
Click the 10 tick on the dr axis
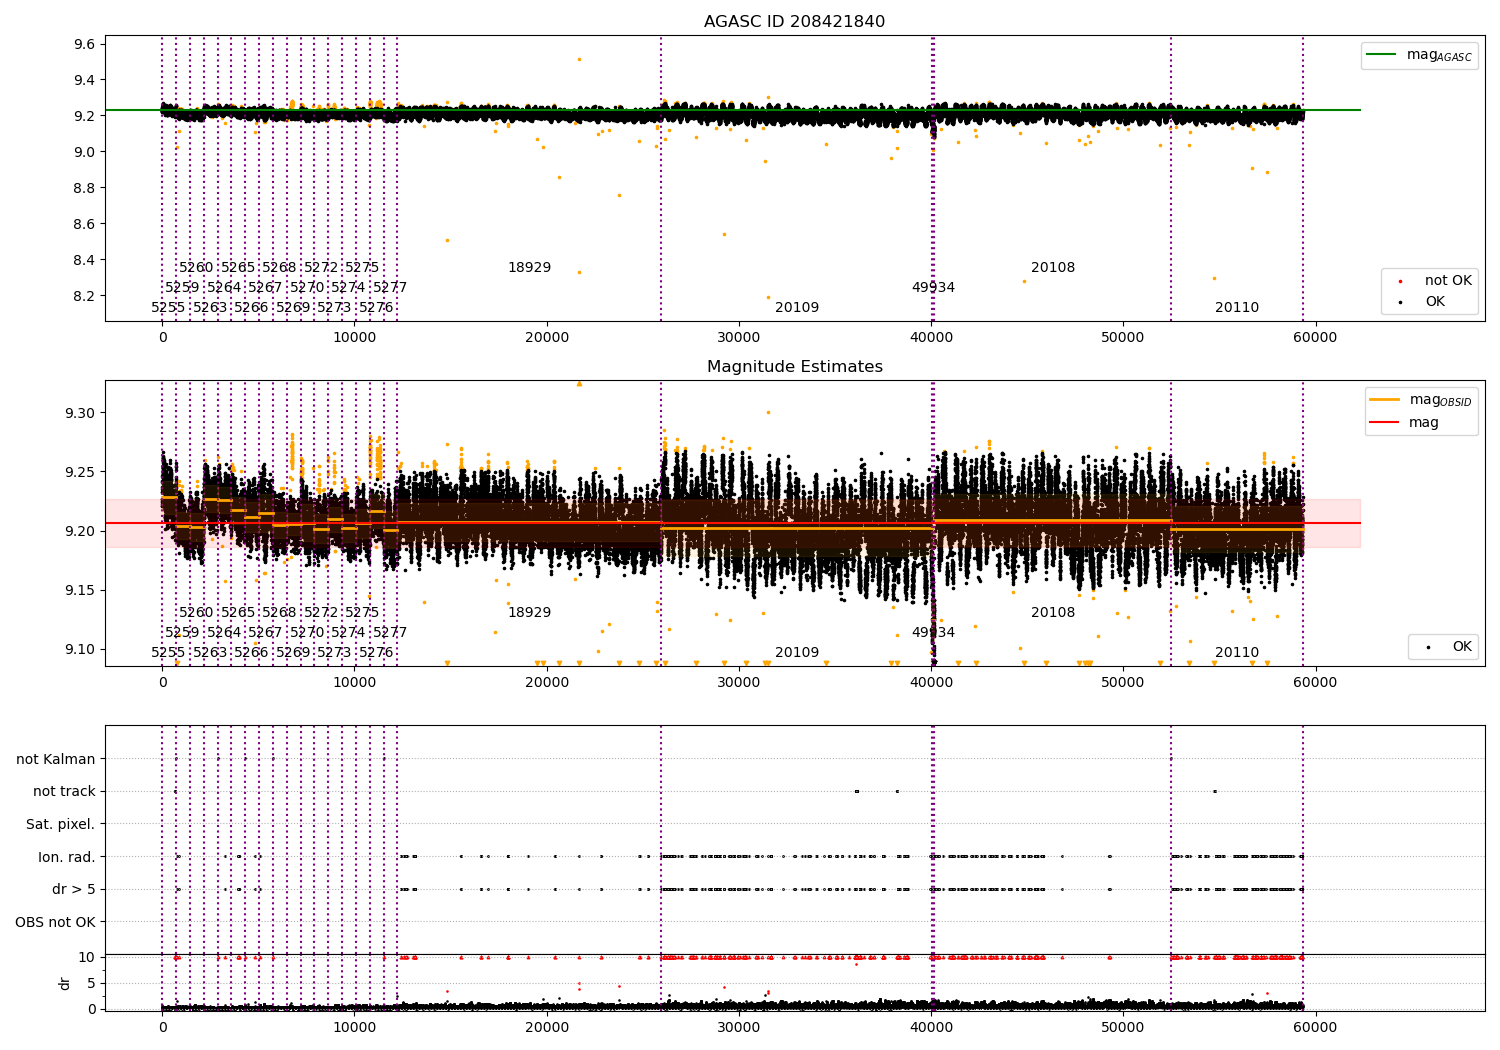(x=88, y=957)
